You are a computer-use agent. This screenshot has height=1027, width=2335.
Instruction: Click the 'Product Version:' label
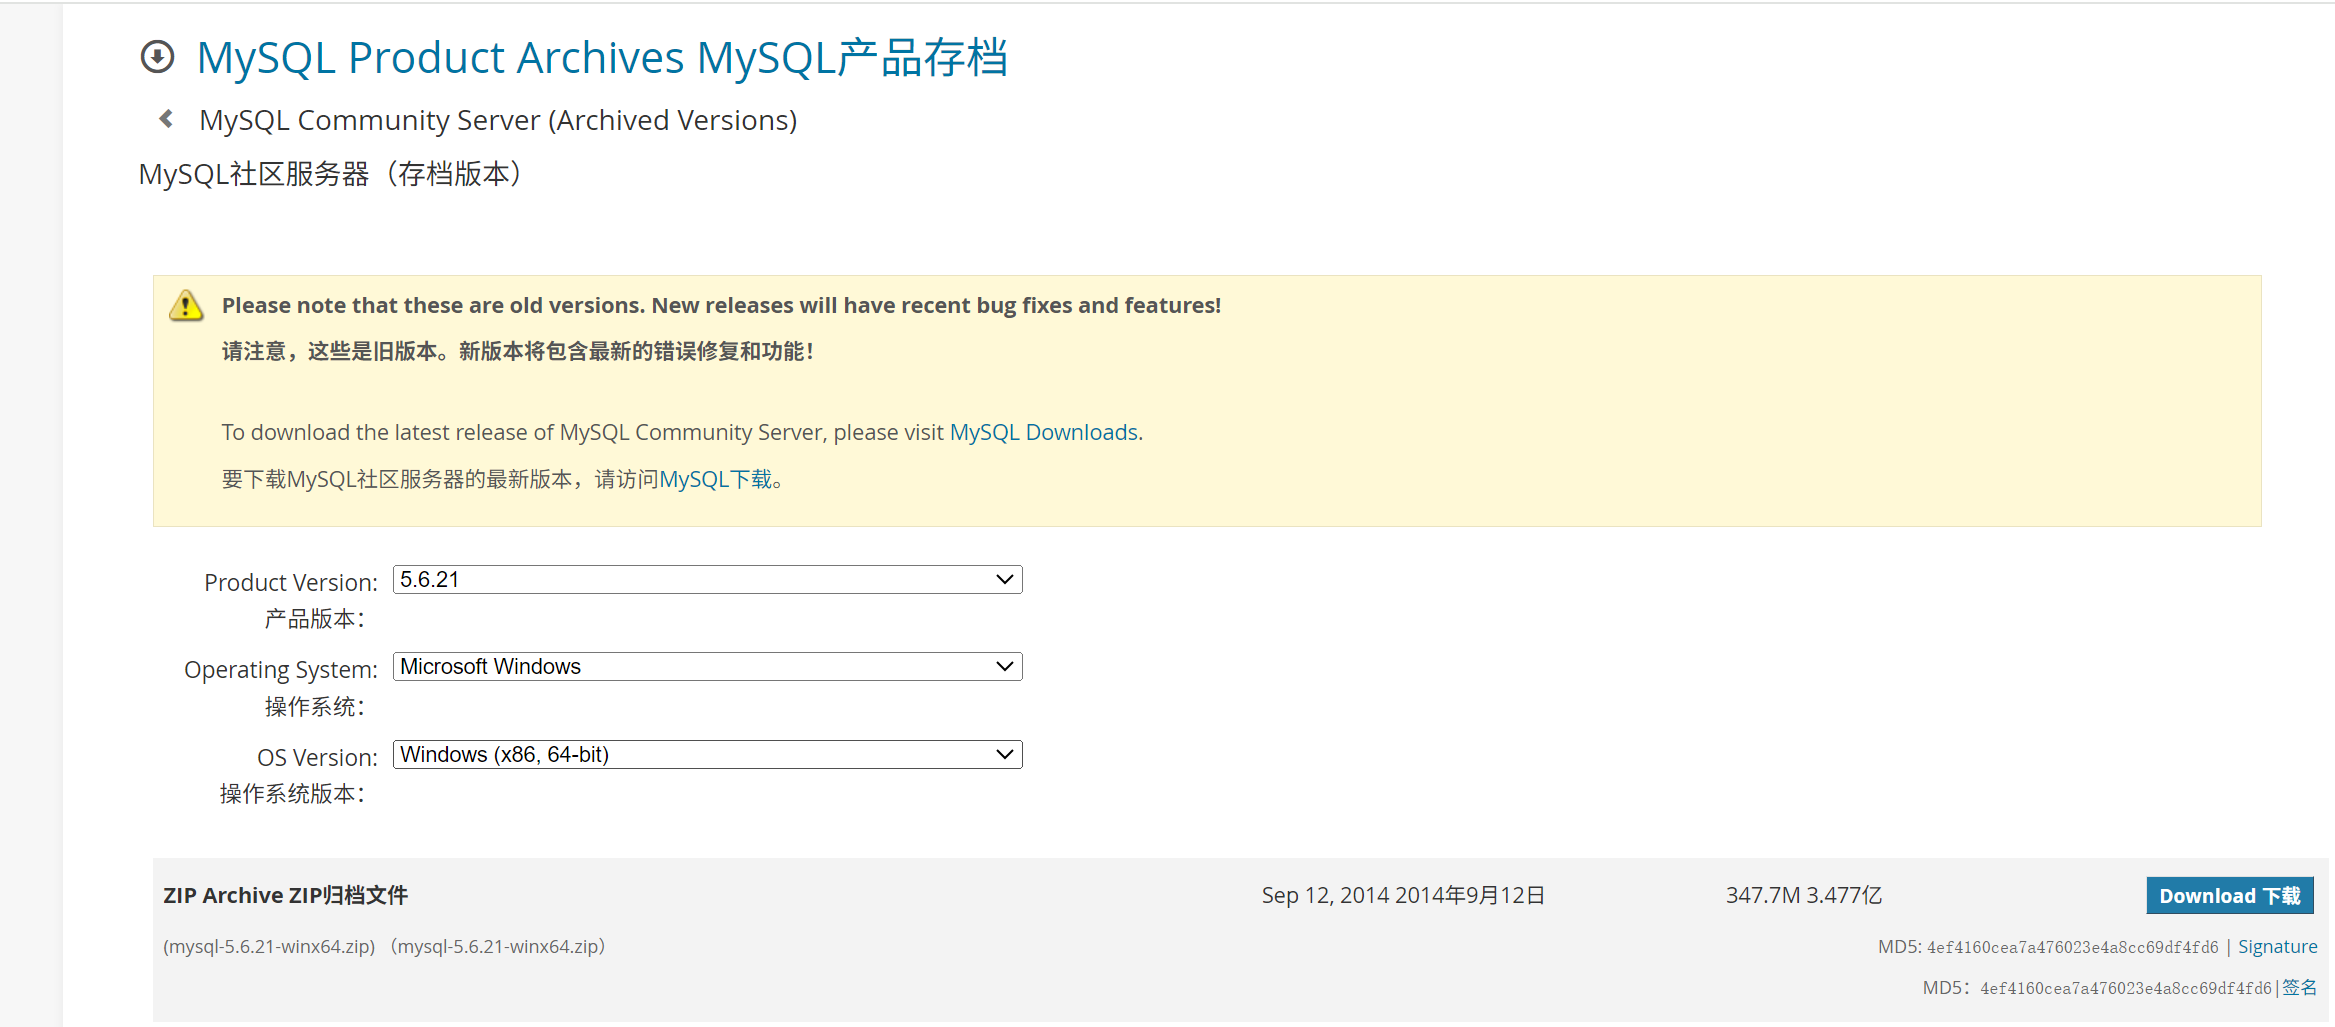[x=291, y=583]
